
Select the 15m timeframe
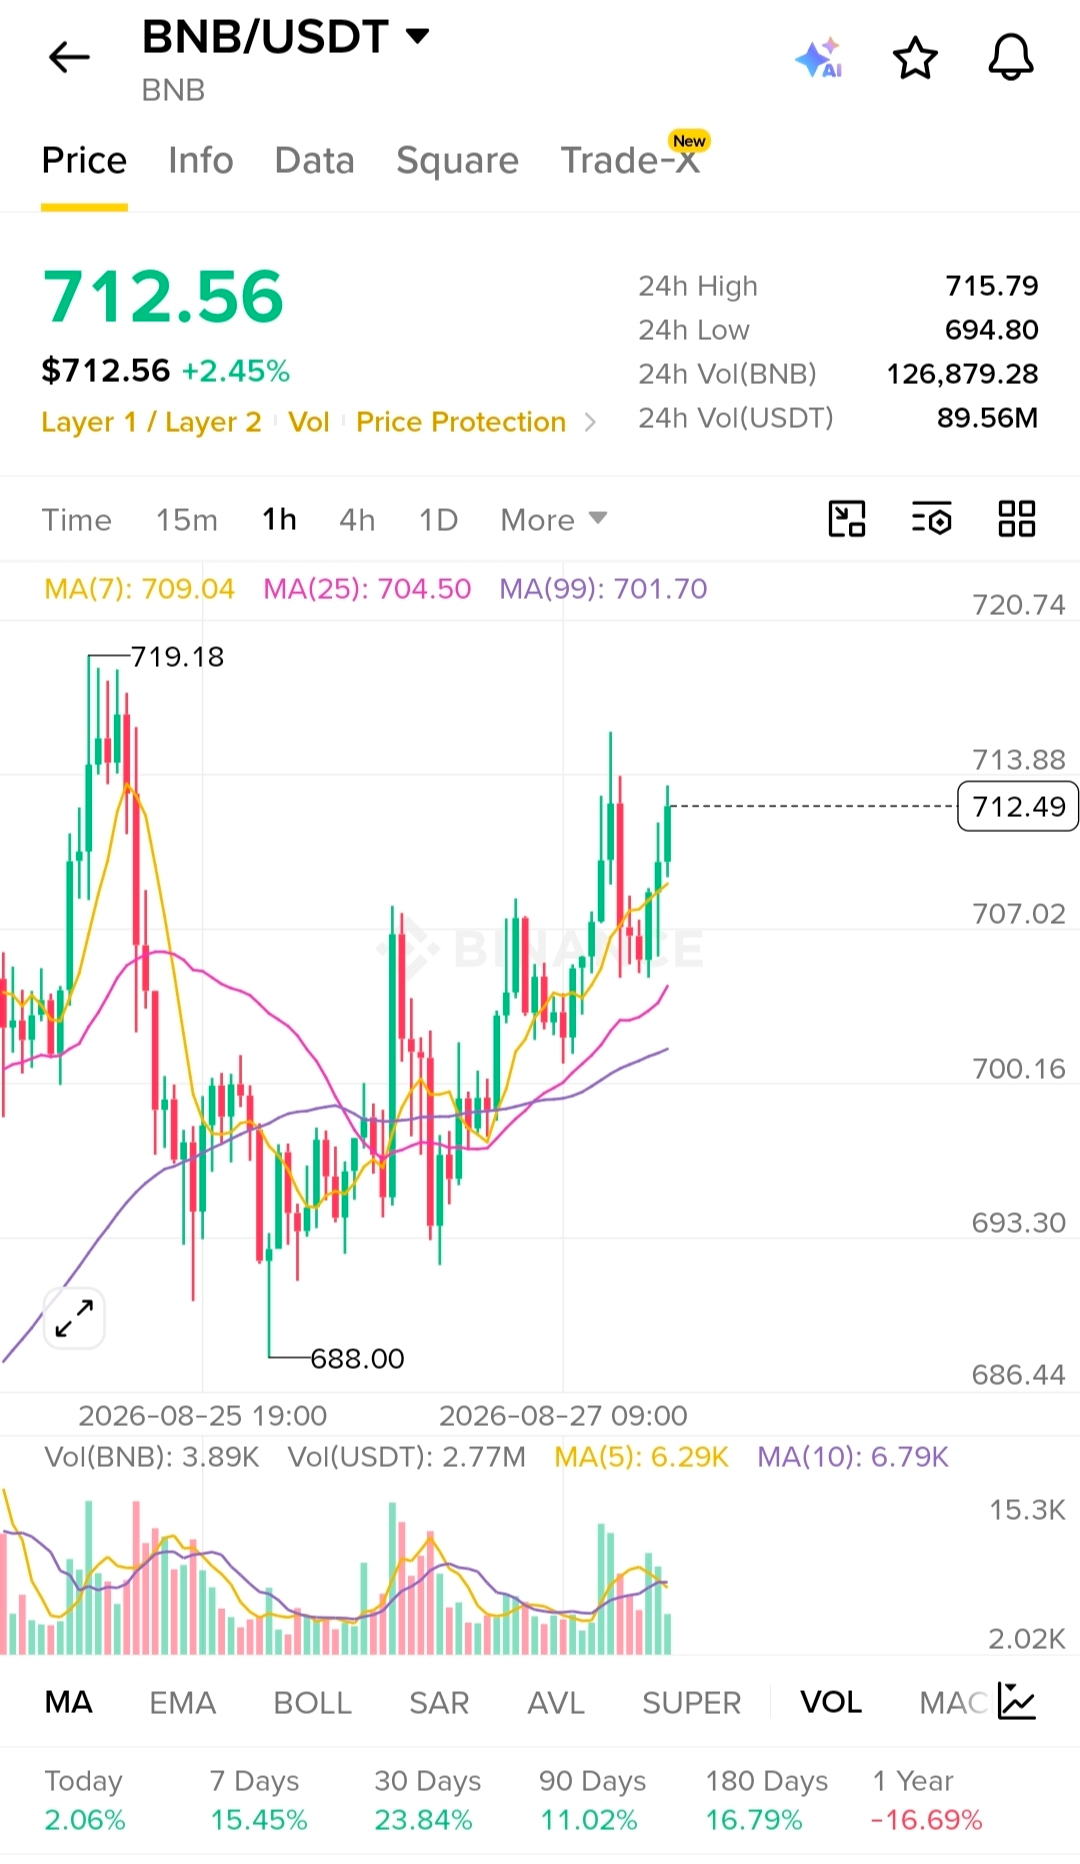point(186,520)
